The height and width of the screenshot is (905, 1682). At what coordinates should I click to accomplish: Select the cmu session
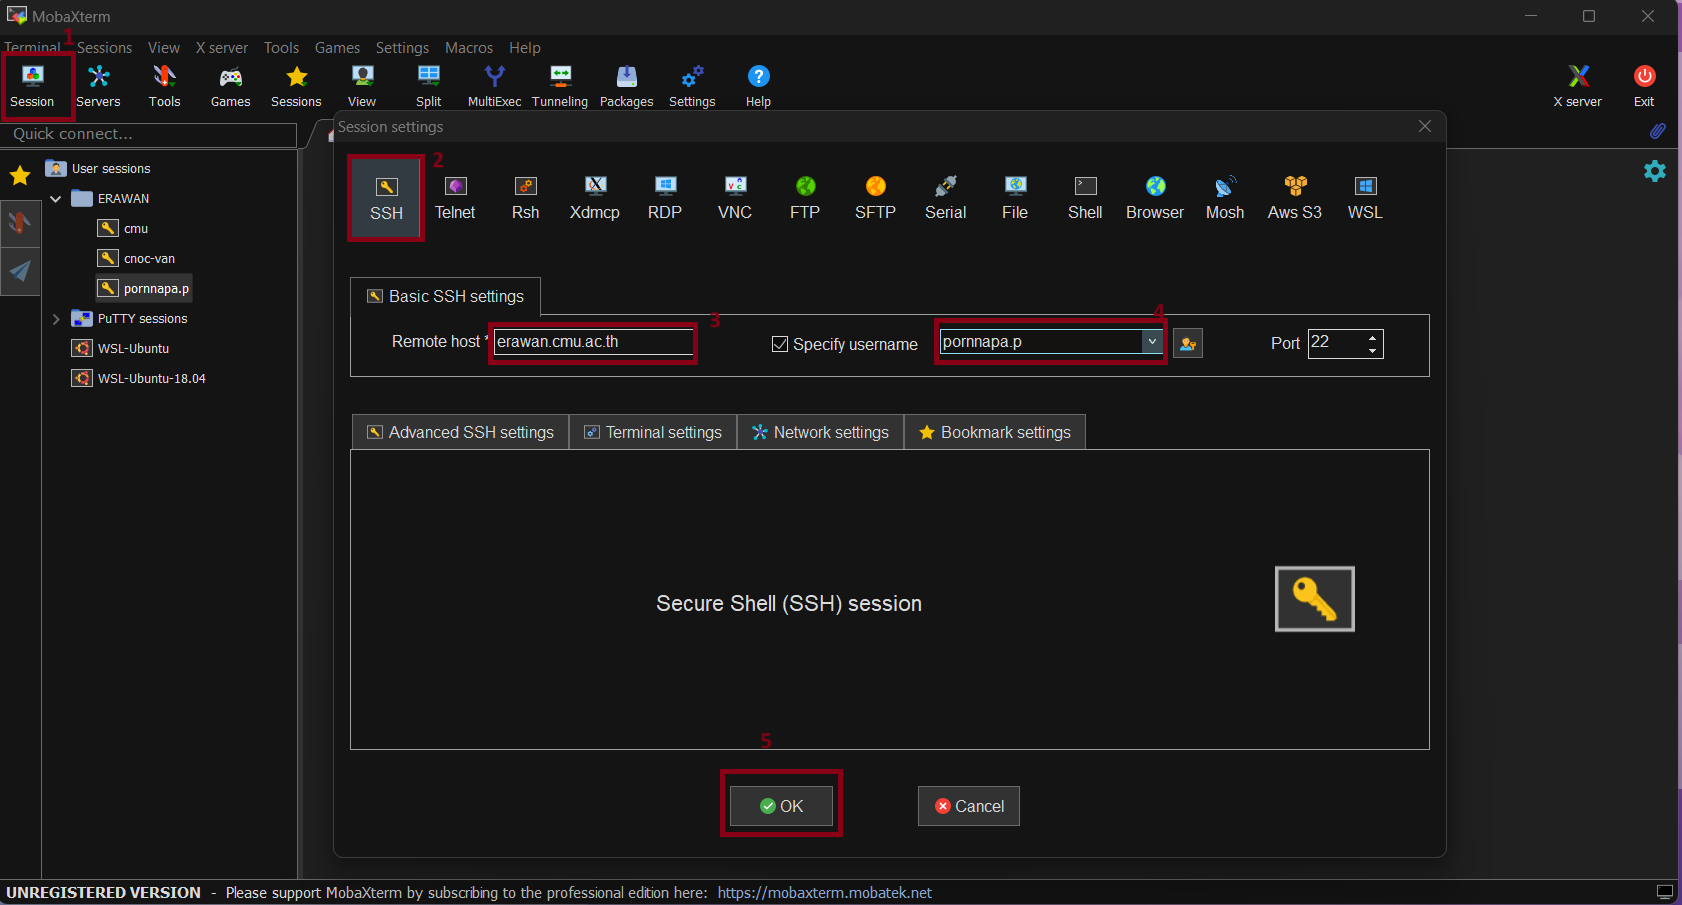[123, 229]
